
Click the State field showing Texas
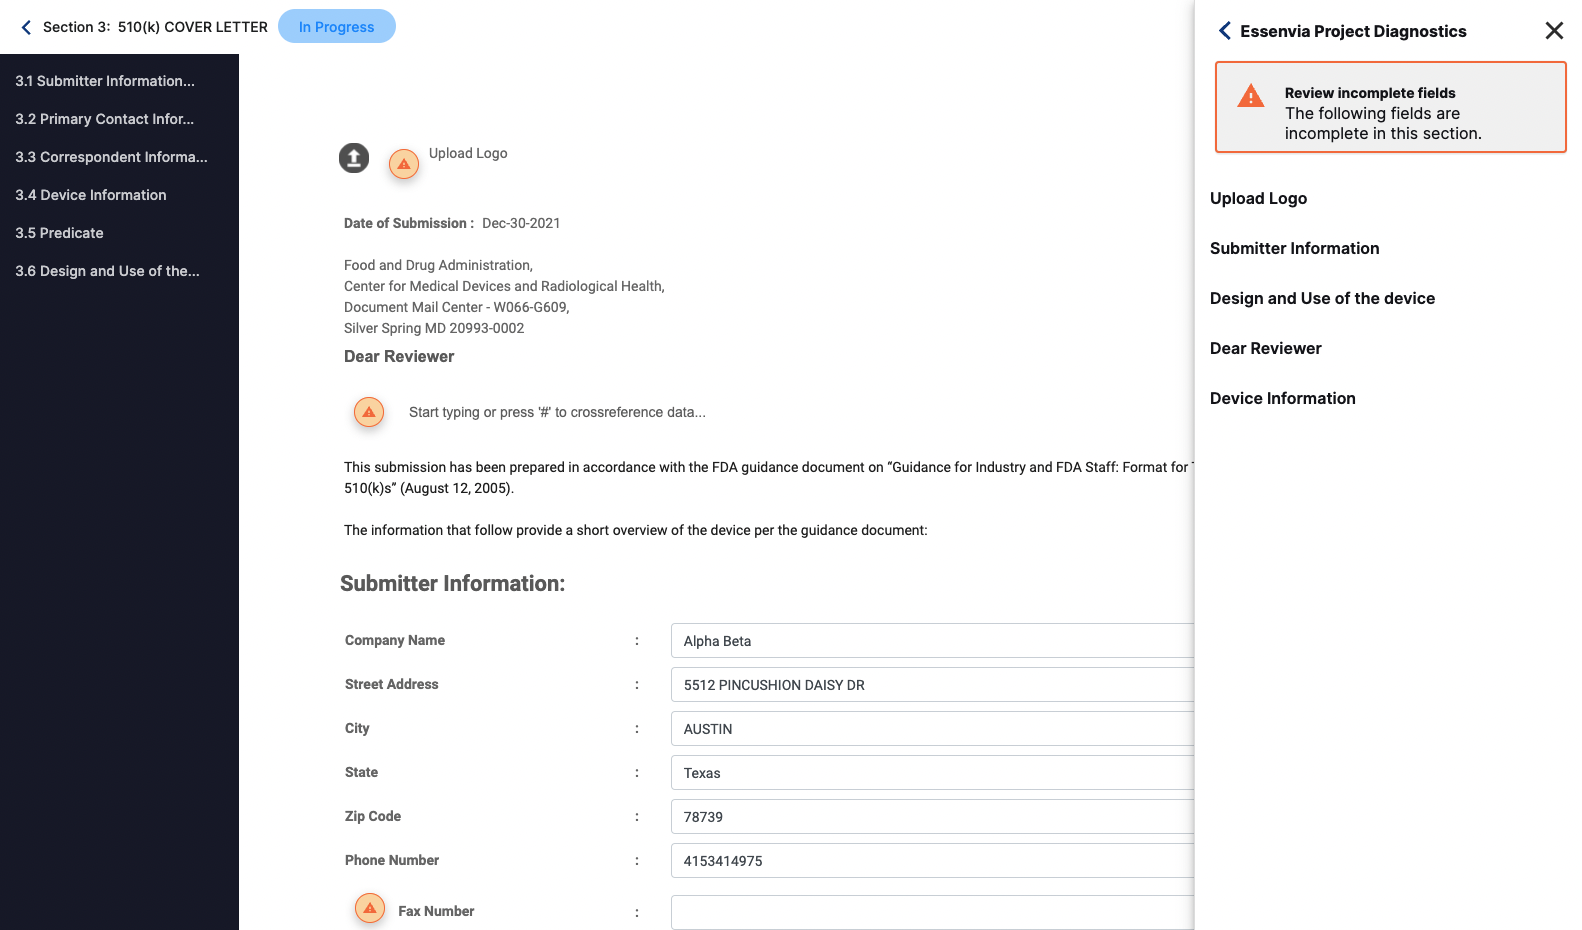pos(932,773)
